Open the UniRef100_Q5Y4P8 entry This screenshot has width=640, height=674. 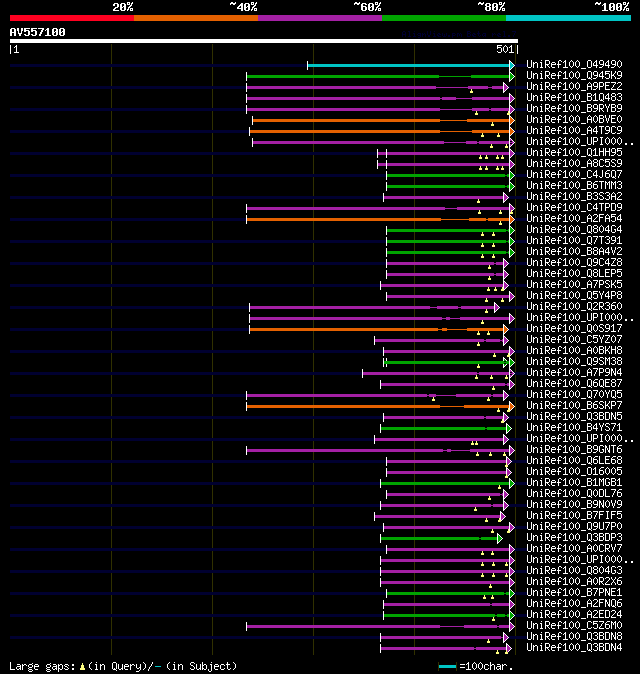pyautogui.click(x=574, y=296)
